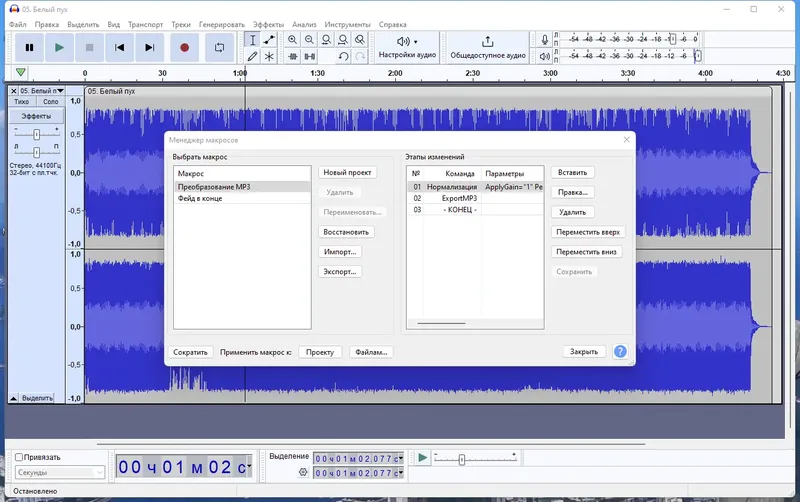Select step 01 Нормализация row

click(475, 187)
